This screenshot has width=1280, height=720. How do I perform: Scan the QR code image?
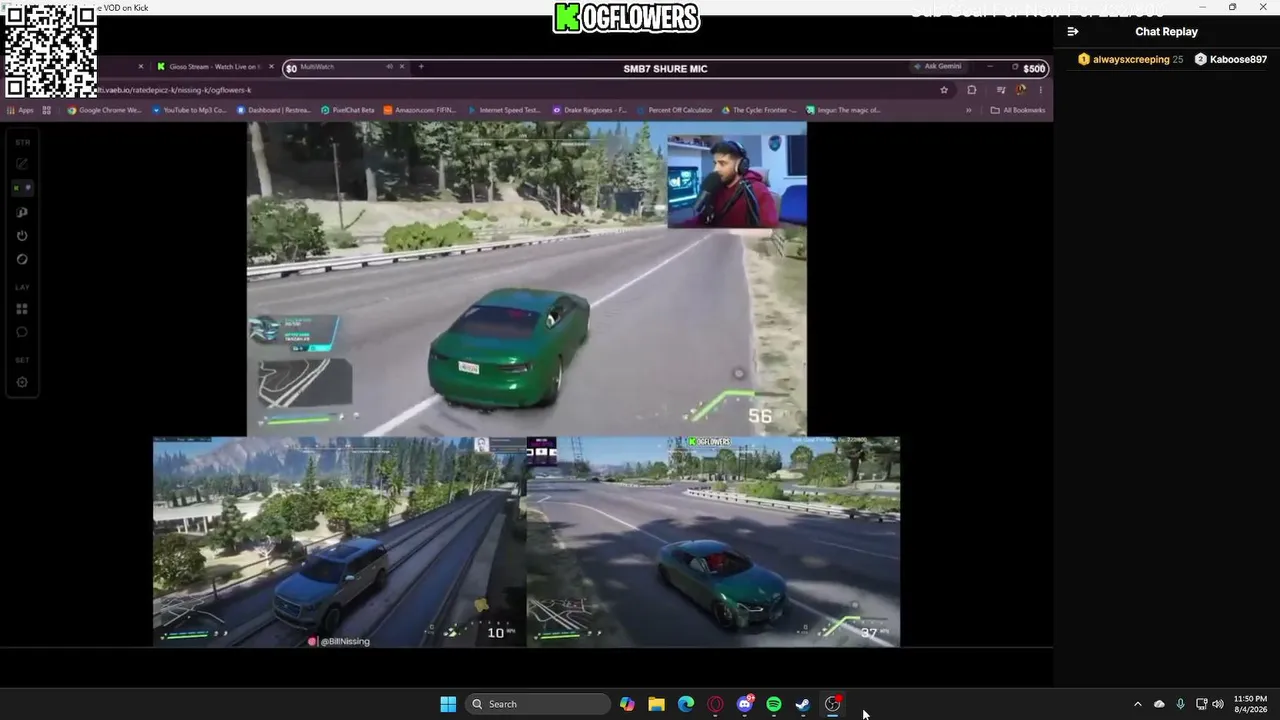[x=51, y=50]
